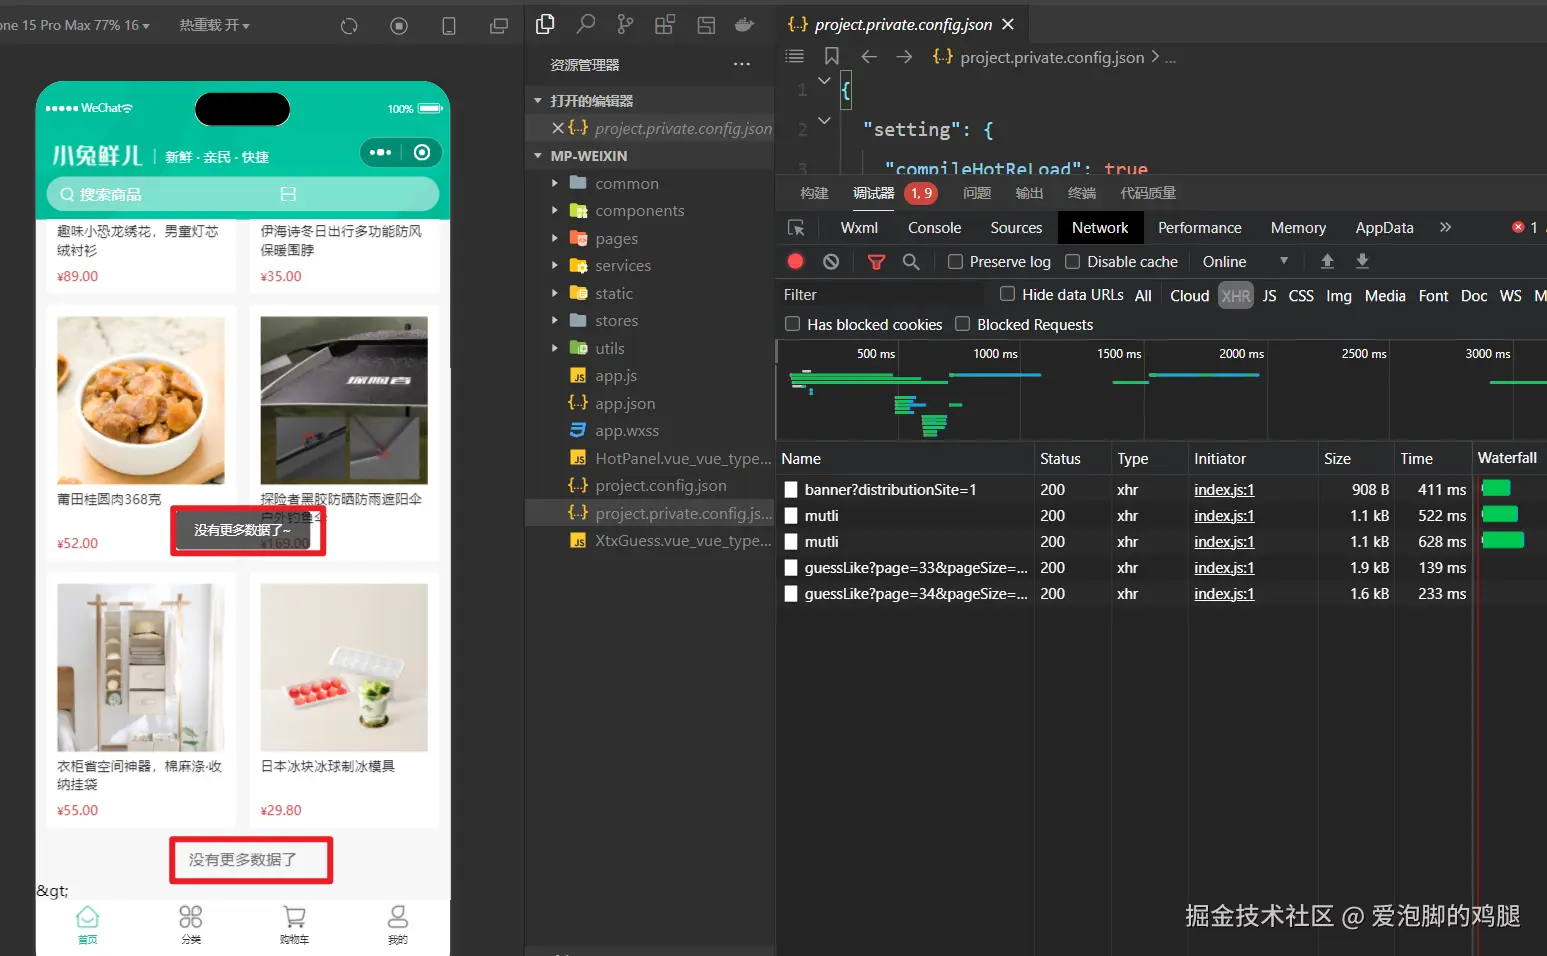Screen dimensions: 1547x956
Task: Click the network Filter input field
Action: point(880,295)
